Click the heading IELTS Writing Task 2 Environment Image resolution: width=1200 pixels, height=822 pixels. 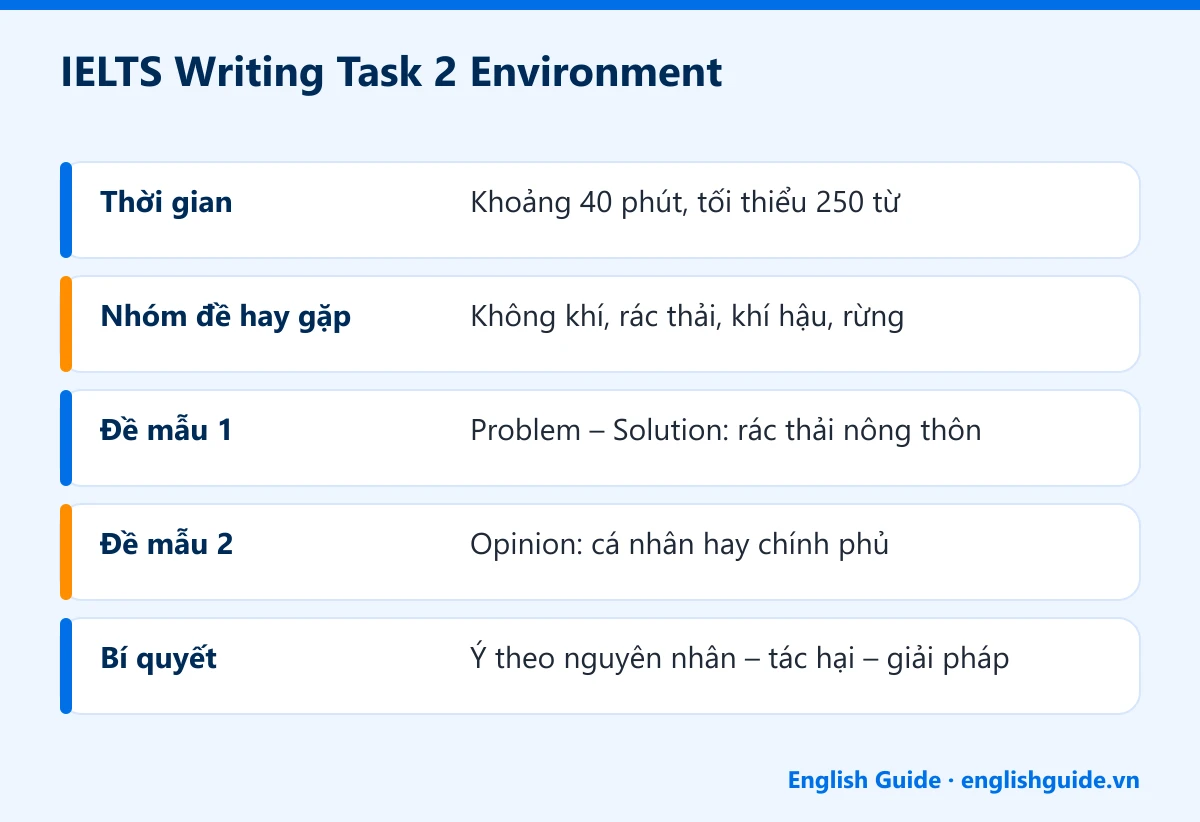[x=391, y=73]
